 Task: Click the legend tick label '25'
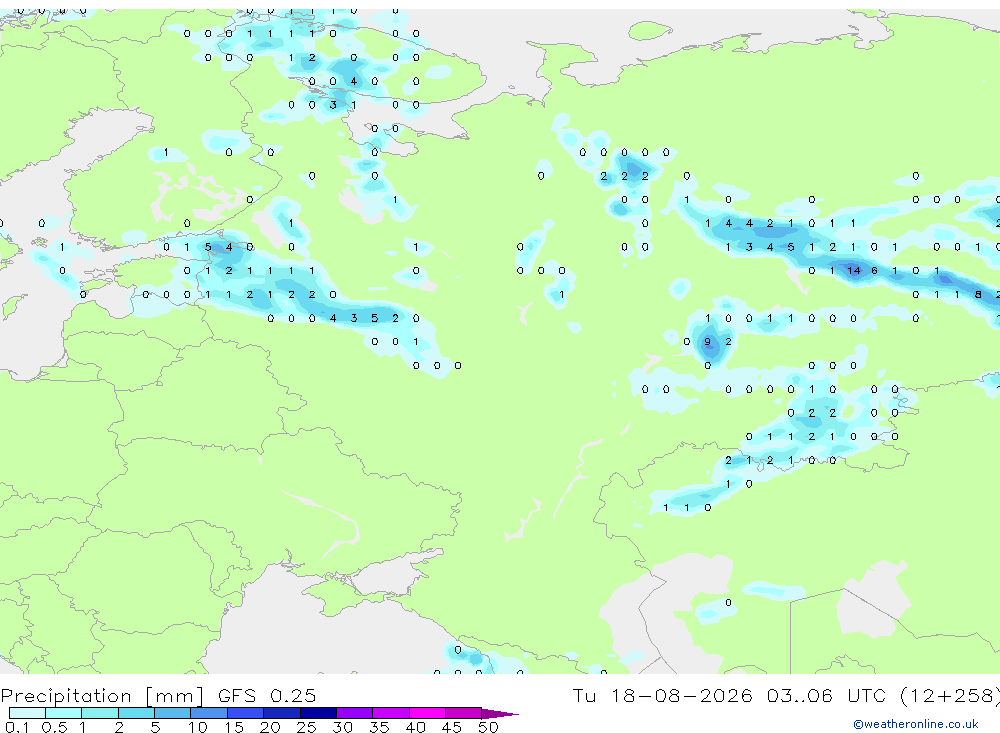coord(306,727)
